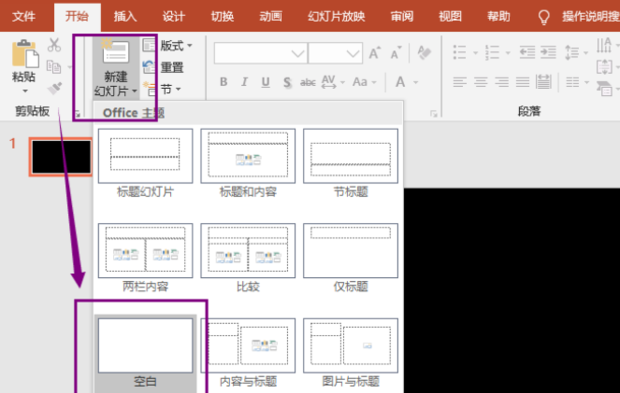Click the Paste clipboard icon
This screenshot has width=620, height=393.
pyautogui.click(x=25, y=54)
